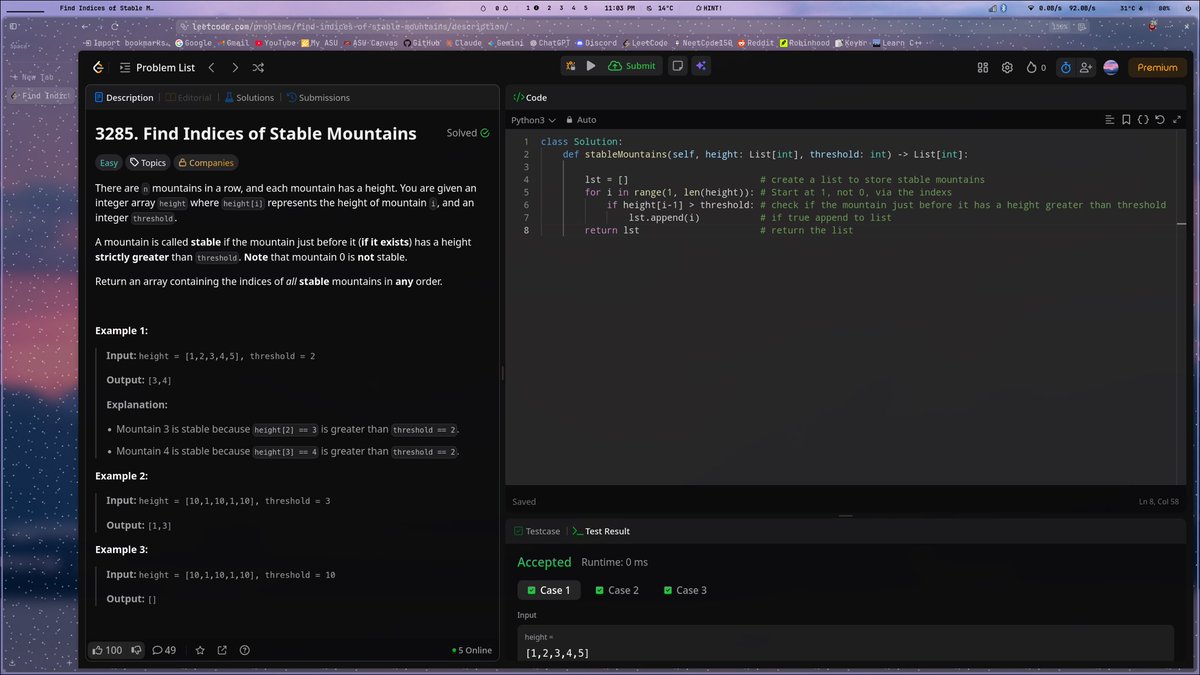This screenshot has width=1200, height=675.
Task: Click the LeetCode logo icon
Action: 98,67
